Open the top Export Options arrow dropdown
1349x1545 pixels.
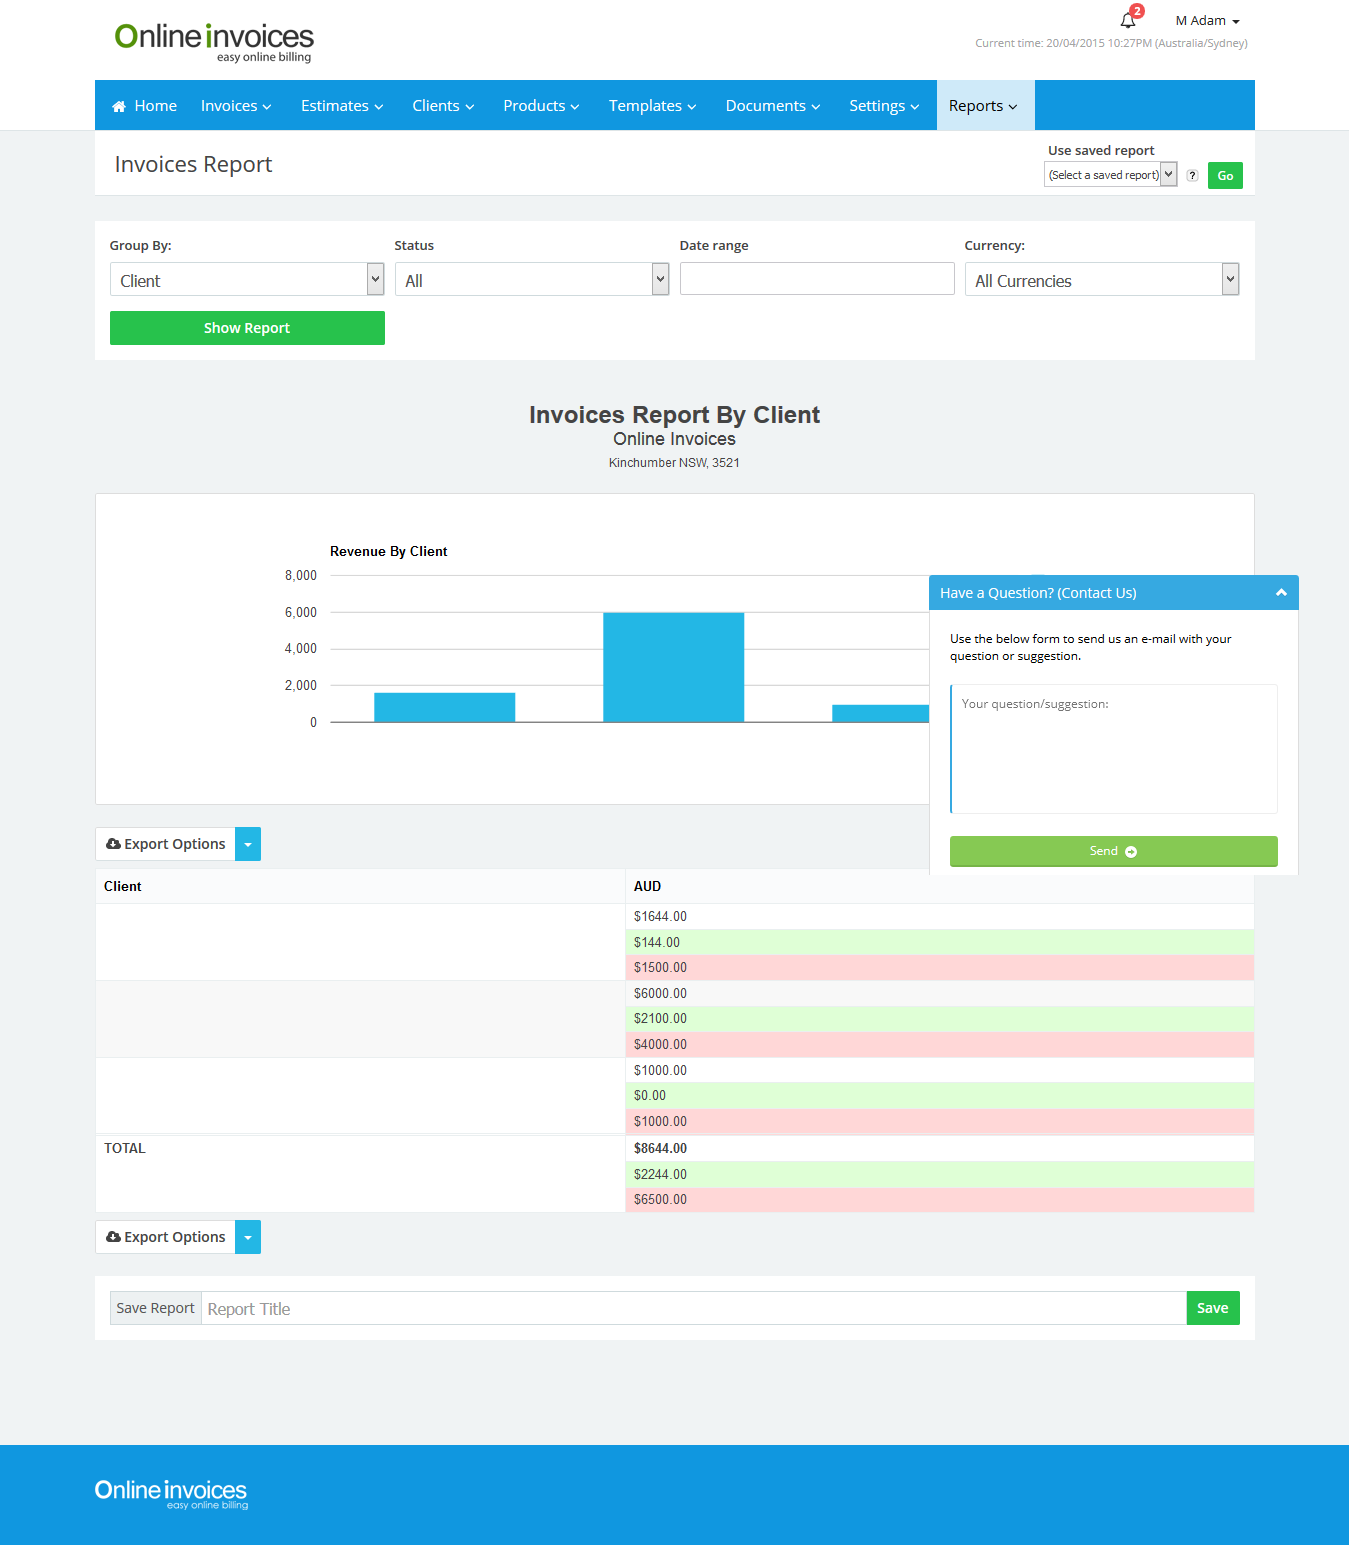pyautogui.click(x=248, y=844)
